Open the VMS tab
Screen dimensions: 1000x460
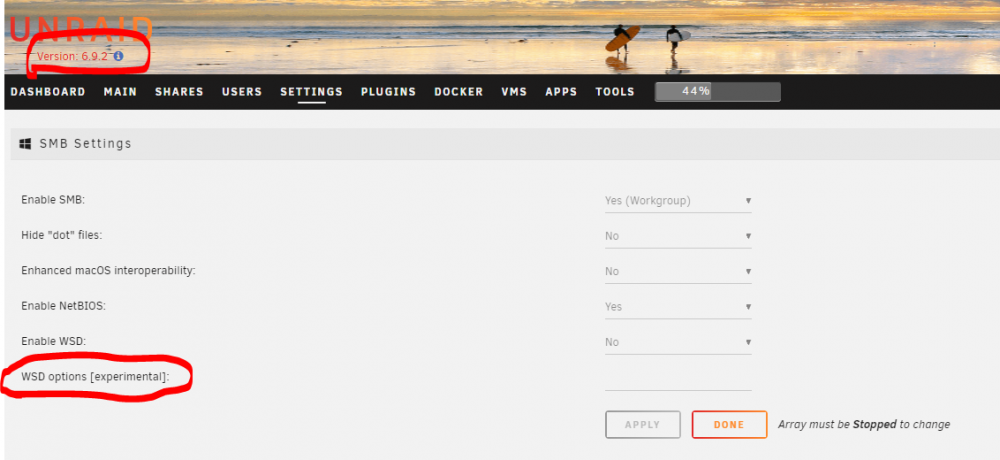pyautogui.click(x=514, y=92)
